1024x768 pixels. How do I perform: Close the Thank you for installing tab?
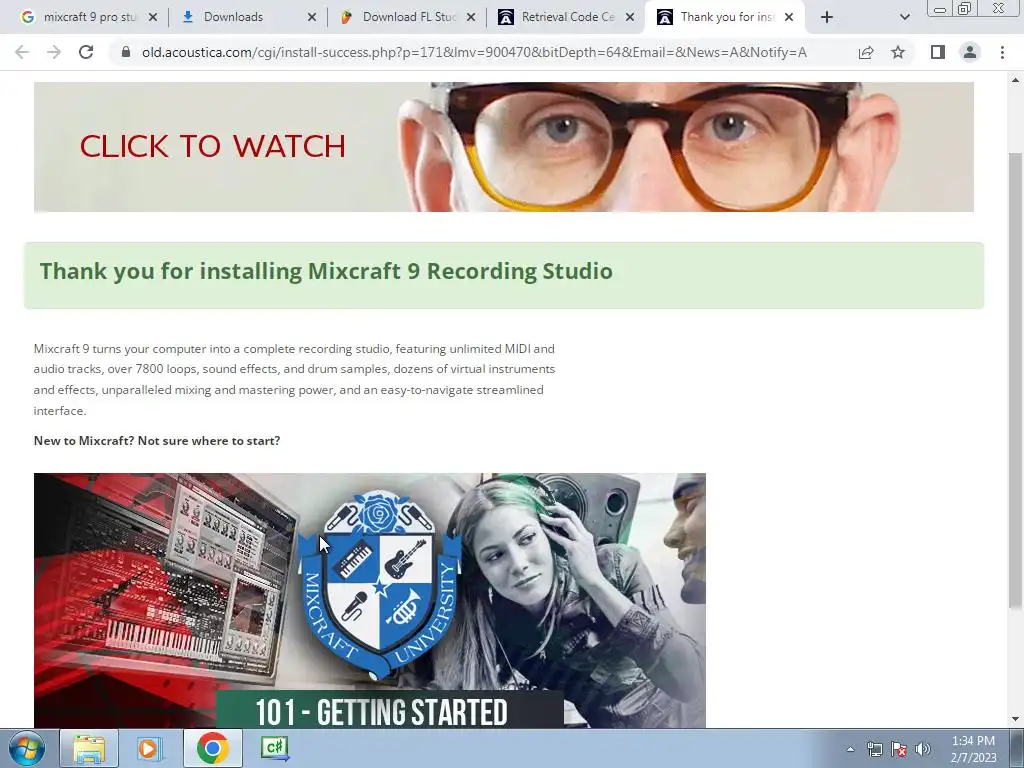coord(789,18)
